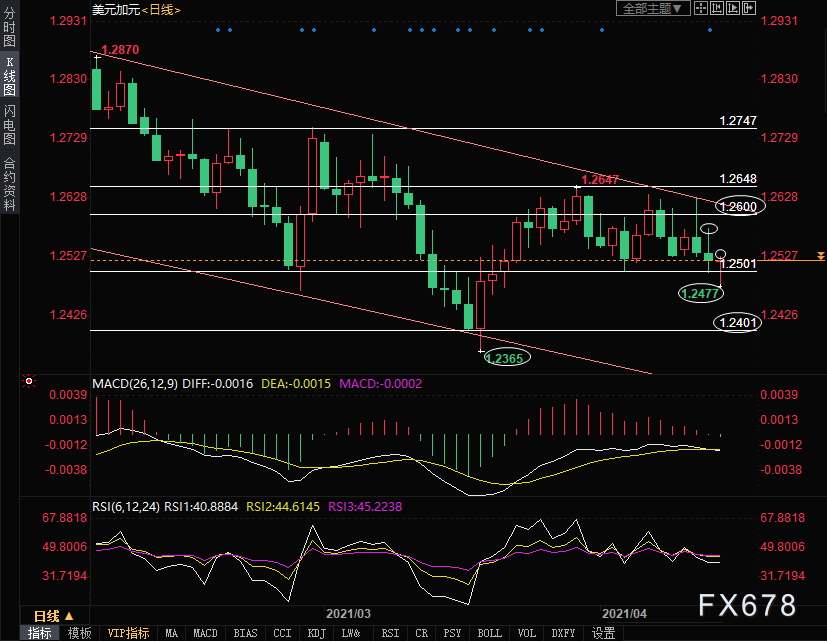Apply the CR indicator

point(421,633)
